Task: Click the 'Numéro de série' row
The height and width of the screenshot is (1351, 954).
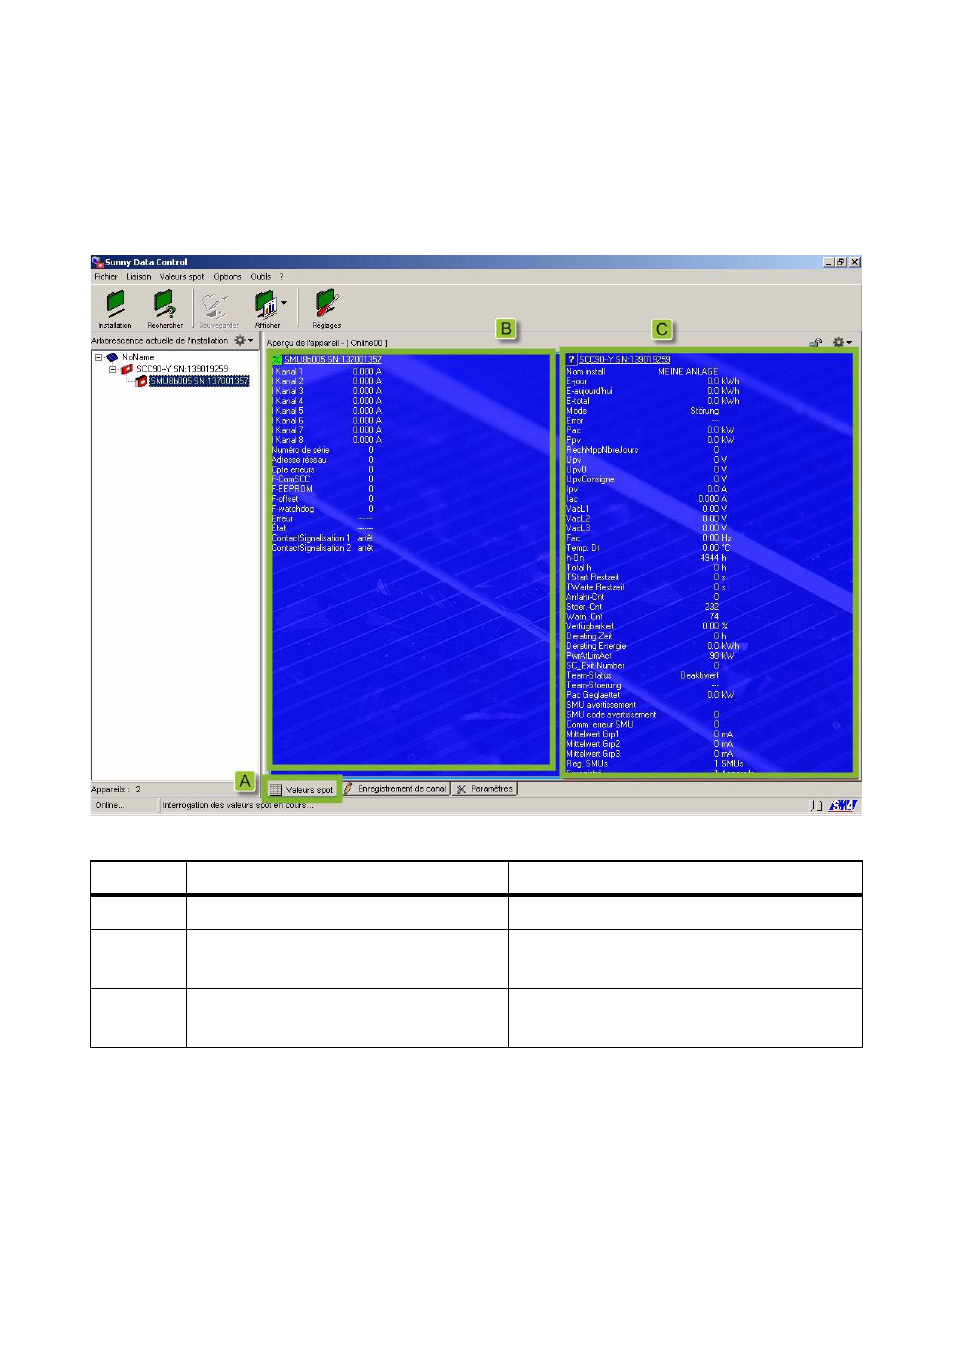Action: point(323,450)
